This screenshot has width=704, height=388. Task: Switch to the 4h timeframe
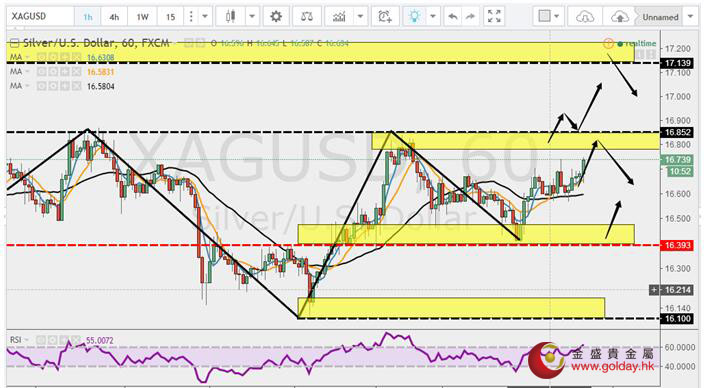114,17
